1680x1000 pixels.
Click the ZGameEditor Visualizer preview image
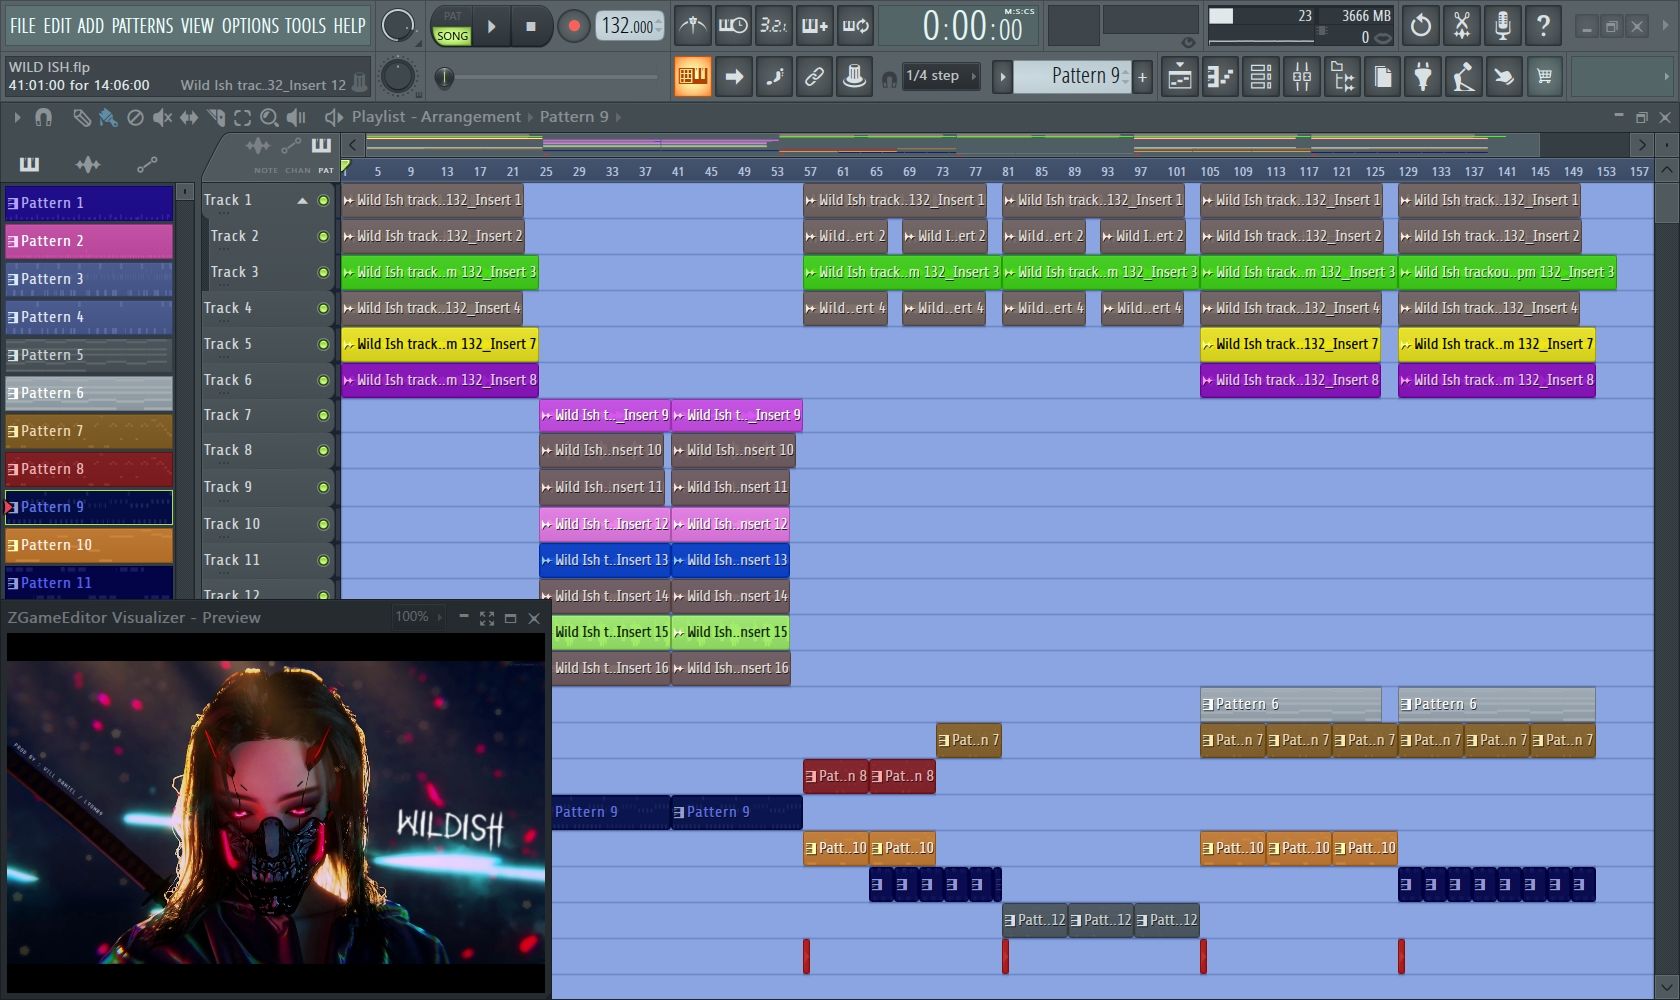click(276, 812)
